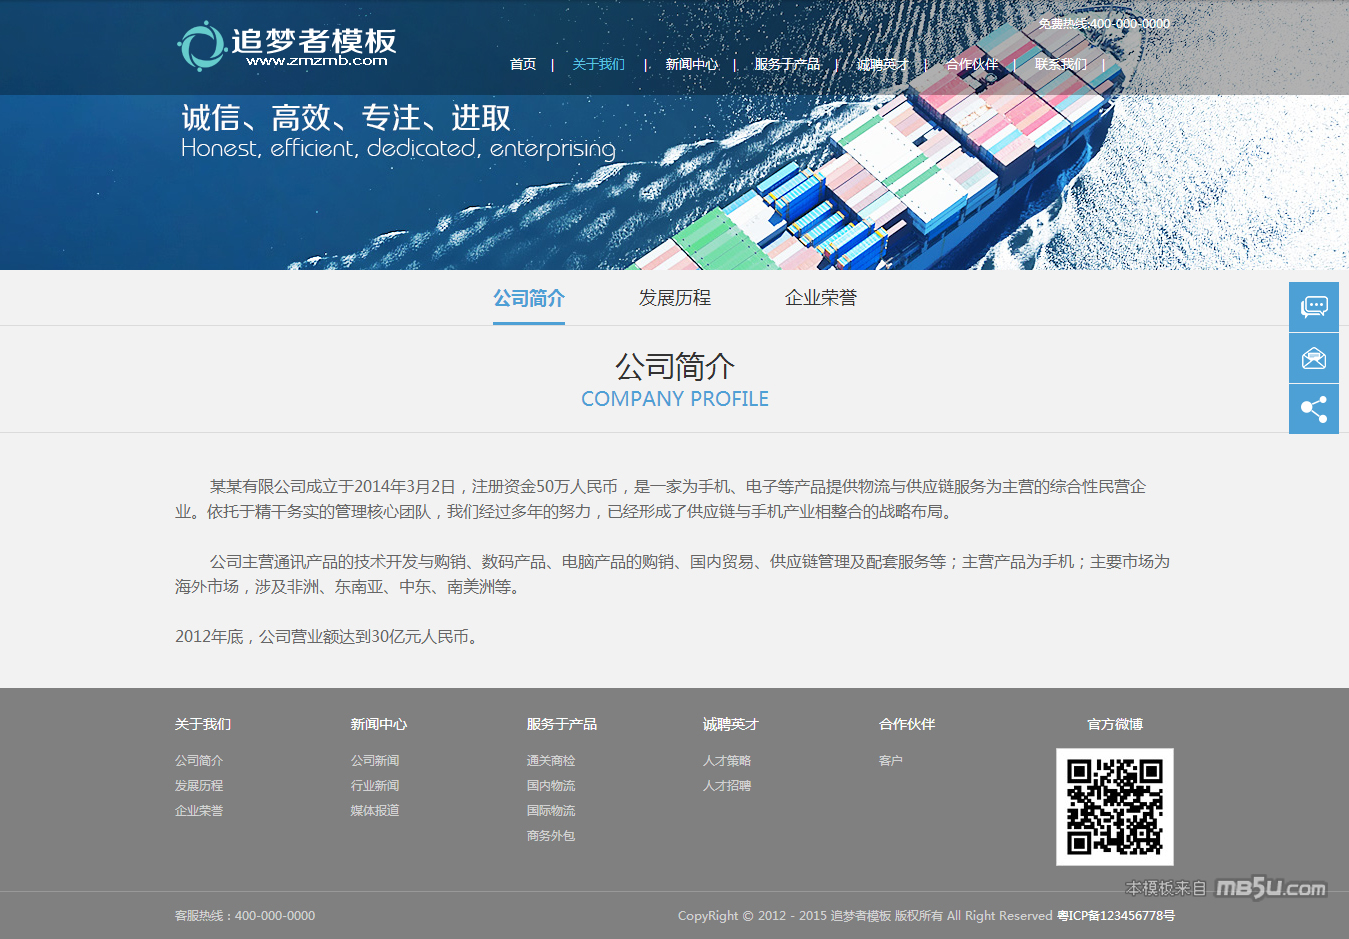Switch to the 发展历程 tab
The image size is (1349, 939).
[674, 298]
